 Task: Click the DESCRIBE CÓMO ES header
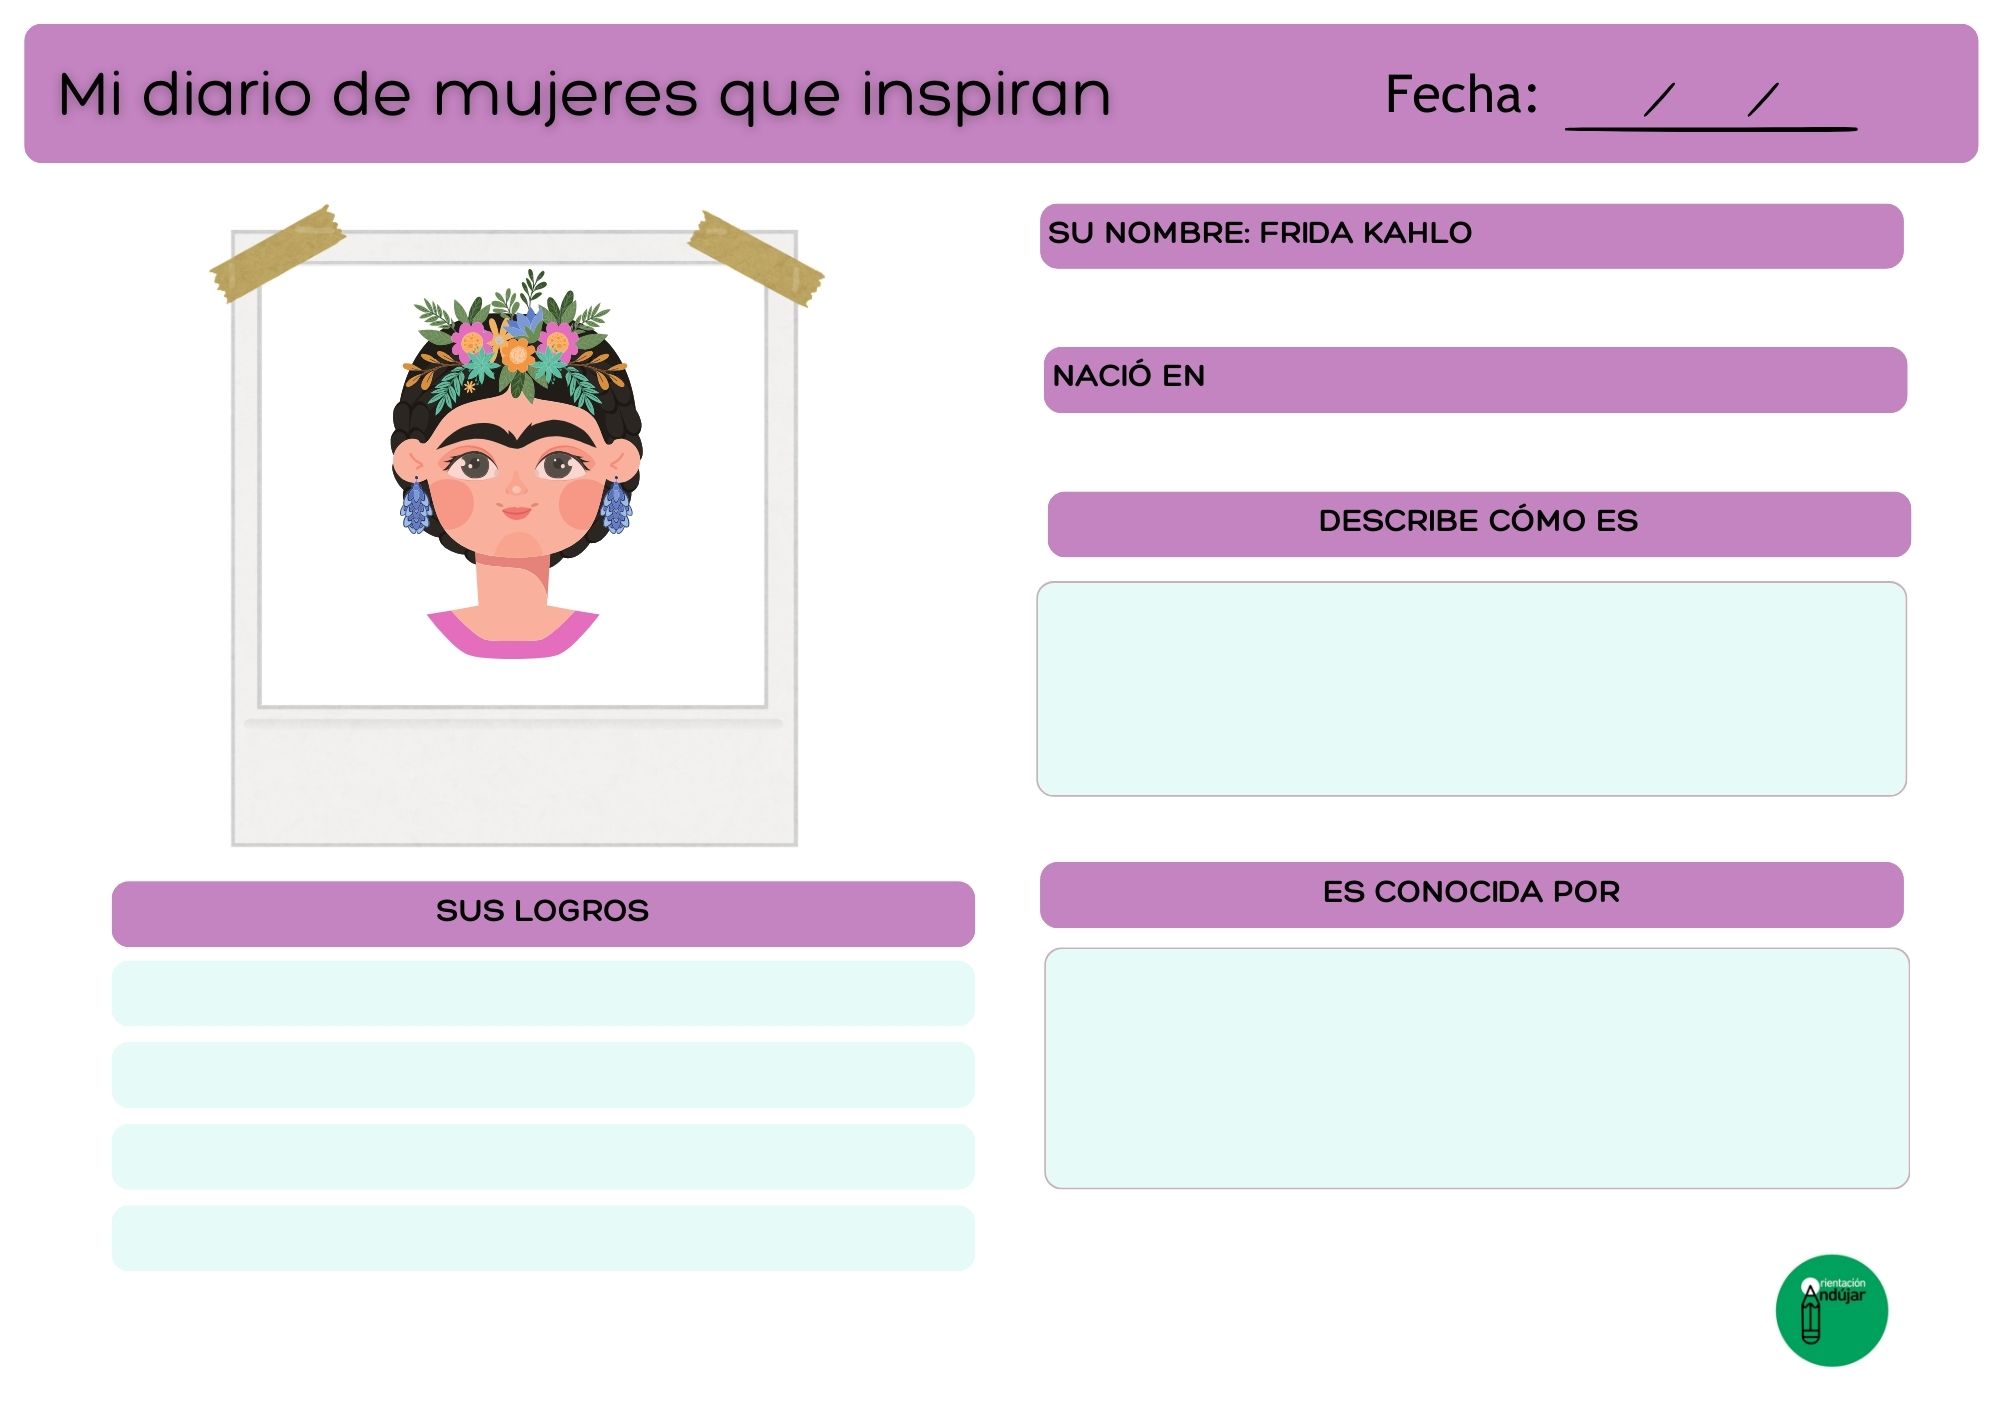1478,523
